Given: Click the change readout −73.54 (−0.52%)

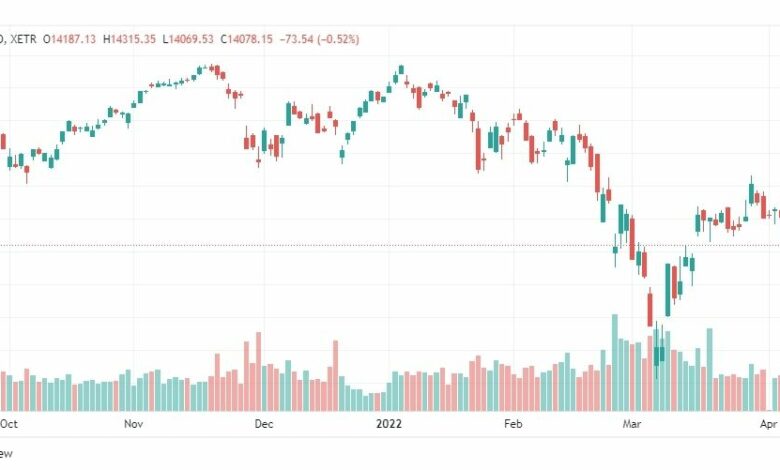Looking at the screenshot, I should point(319,39).
